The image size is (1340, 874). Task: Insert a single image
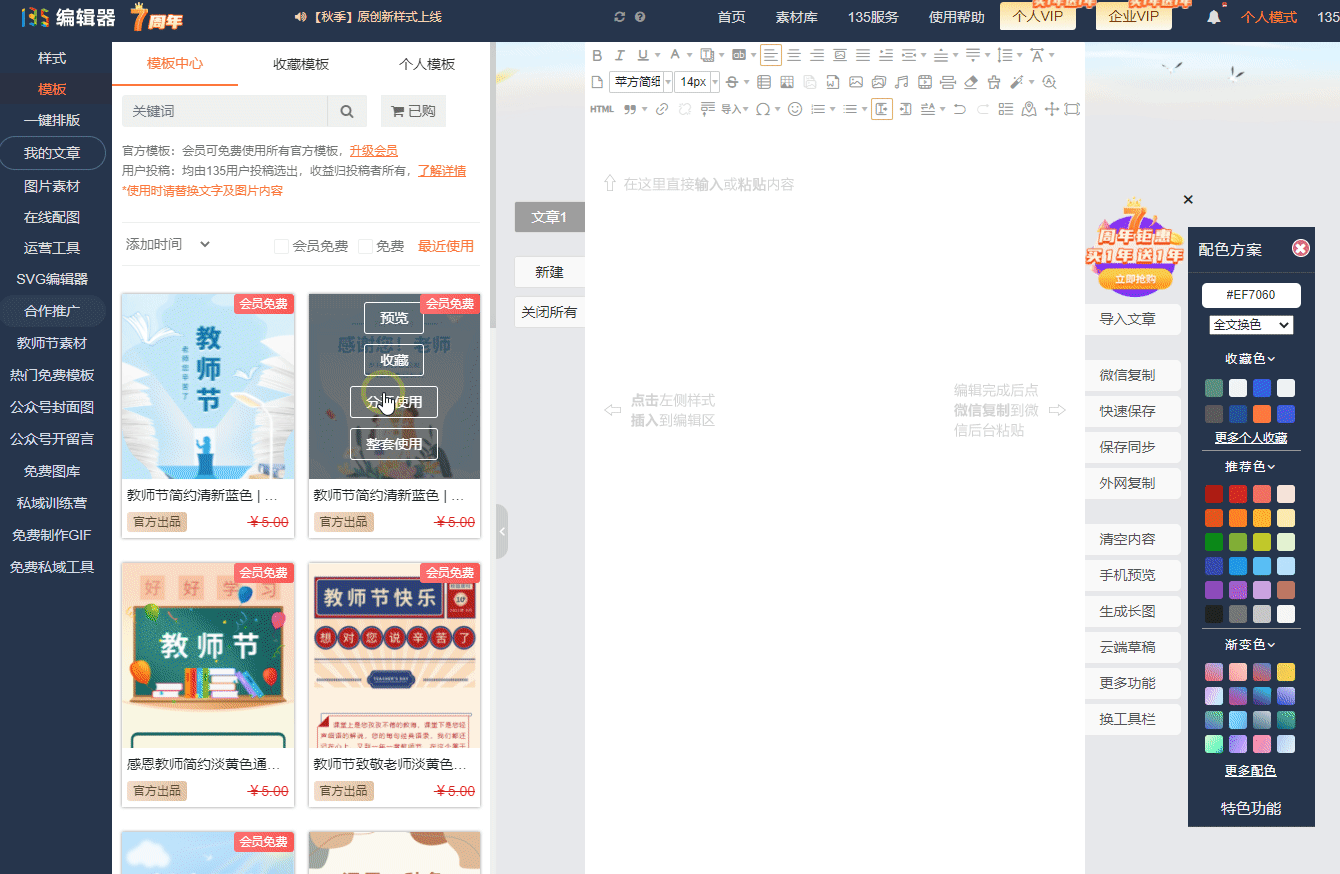(x=856, y=82)
